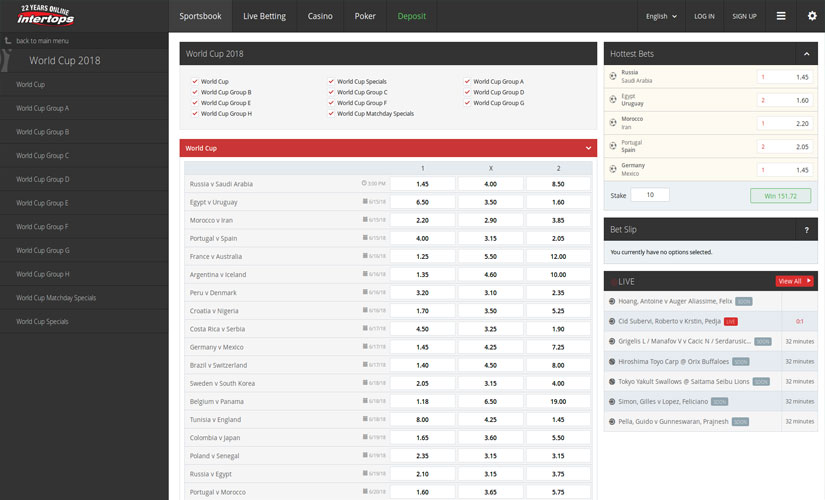Open World Cup Specials in sidebar
The height and width of the screenshot is (500, 825).
[x=84, y=322]
